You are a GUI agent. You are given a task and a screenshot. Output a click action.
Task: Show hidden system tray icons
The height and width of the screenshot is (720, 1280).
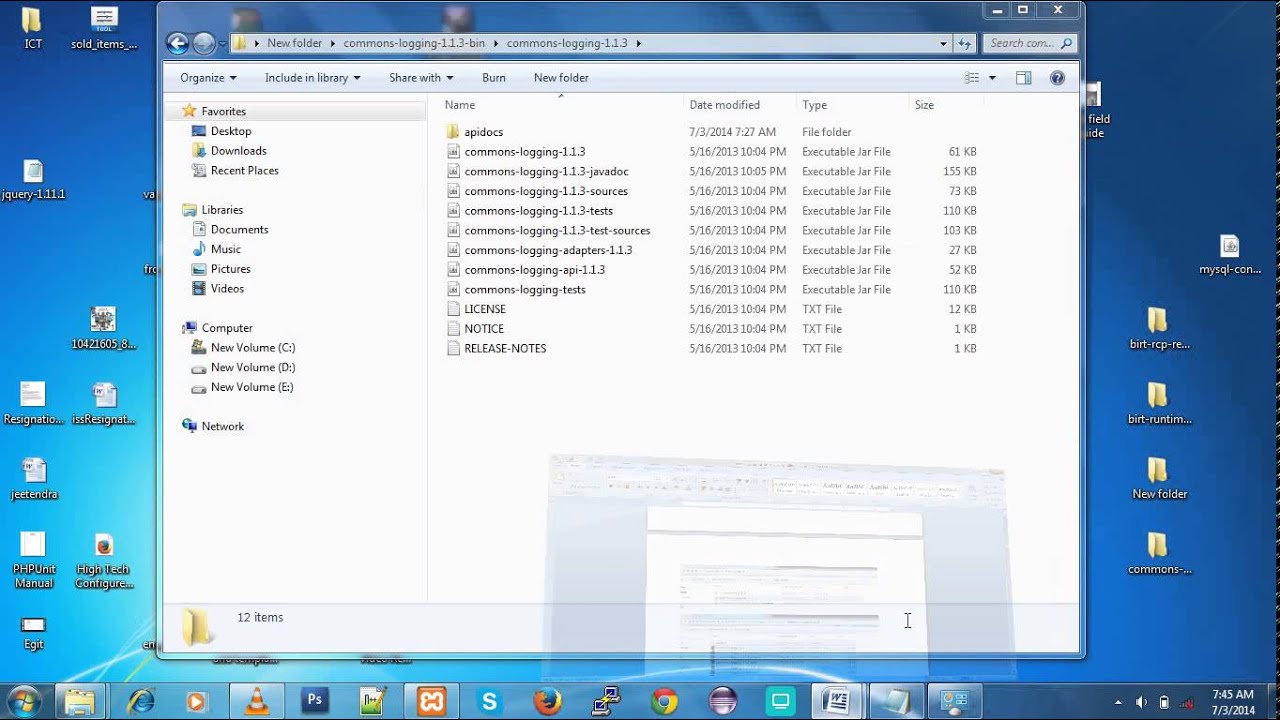point(1117,702)
